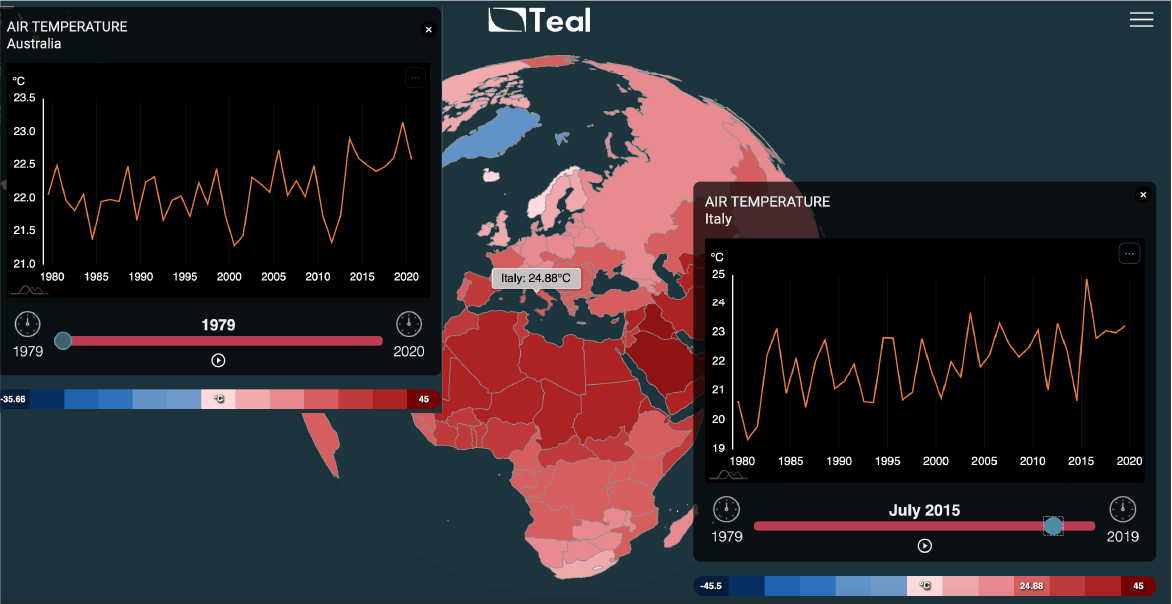Image resolution: width=1172 pixels, height=604 pixels.
Task: Click the distribution curve icon under Australia chart
Action: [x=29, y=289]
